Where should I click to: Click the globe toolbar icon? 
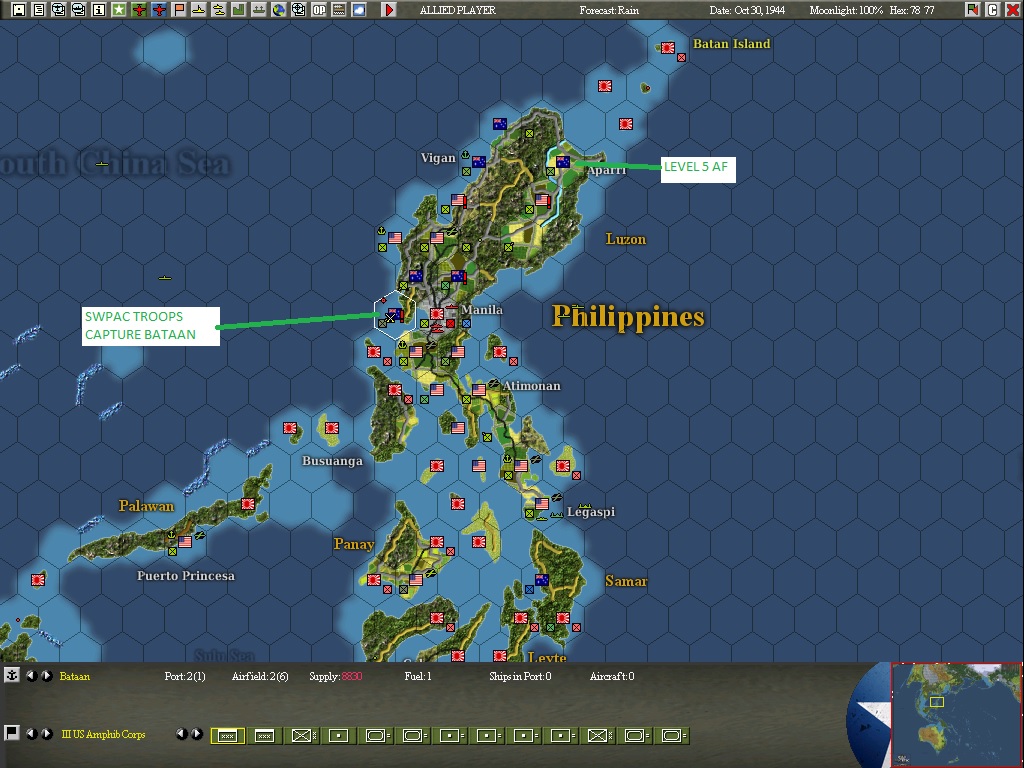[279, 10]
